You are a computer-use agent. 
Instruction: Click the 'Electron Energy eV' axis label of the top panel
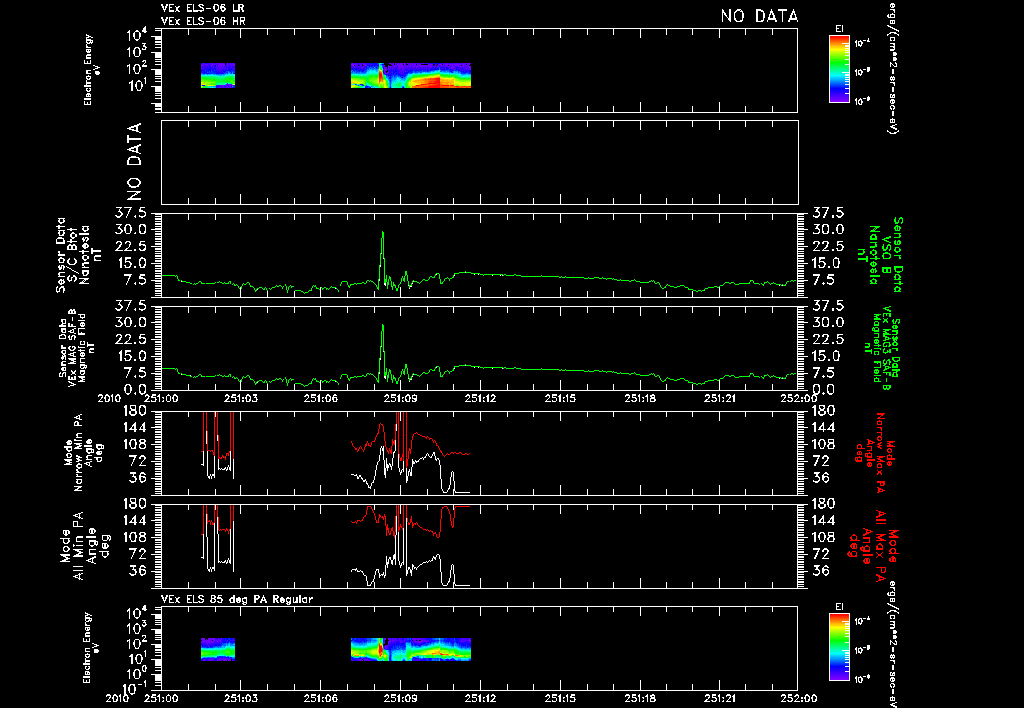(x=91, y=69)
